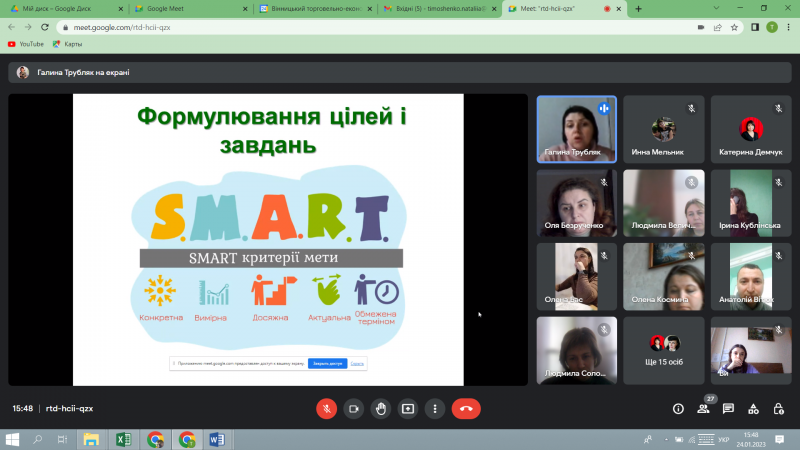
Task: Reload the Meet page
Action: point(45,27)
